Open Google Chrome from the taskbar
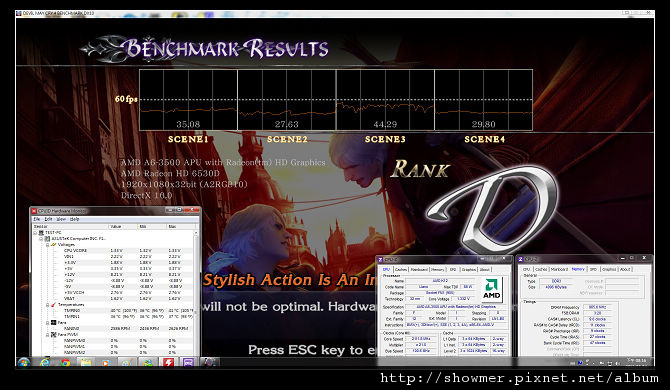The height and width of the screenshot is (390, 670). [x=65, y=363]
